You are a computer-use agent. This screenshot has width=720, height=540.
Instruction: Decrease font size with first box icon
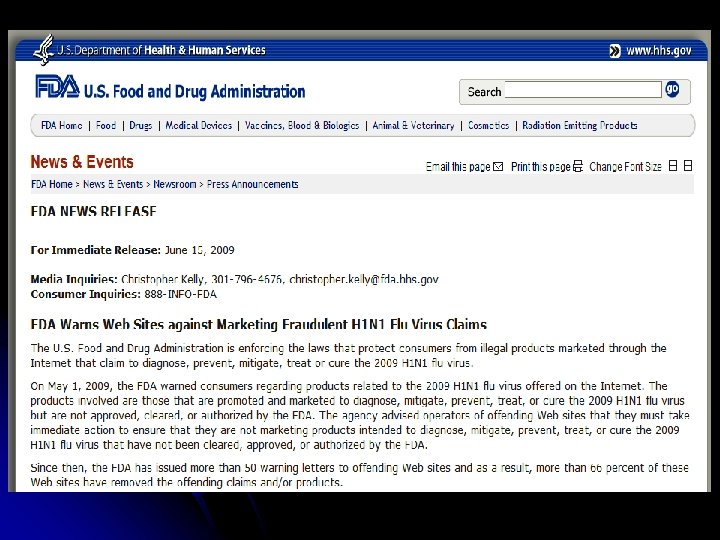[x=673, y=166]
